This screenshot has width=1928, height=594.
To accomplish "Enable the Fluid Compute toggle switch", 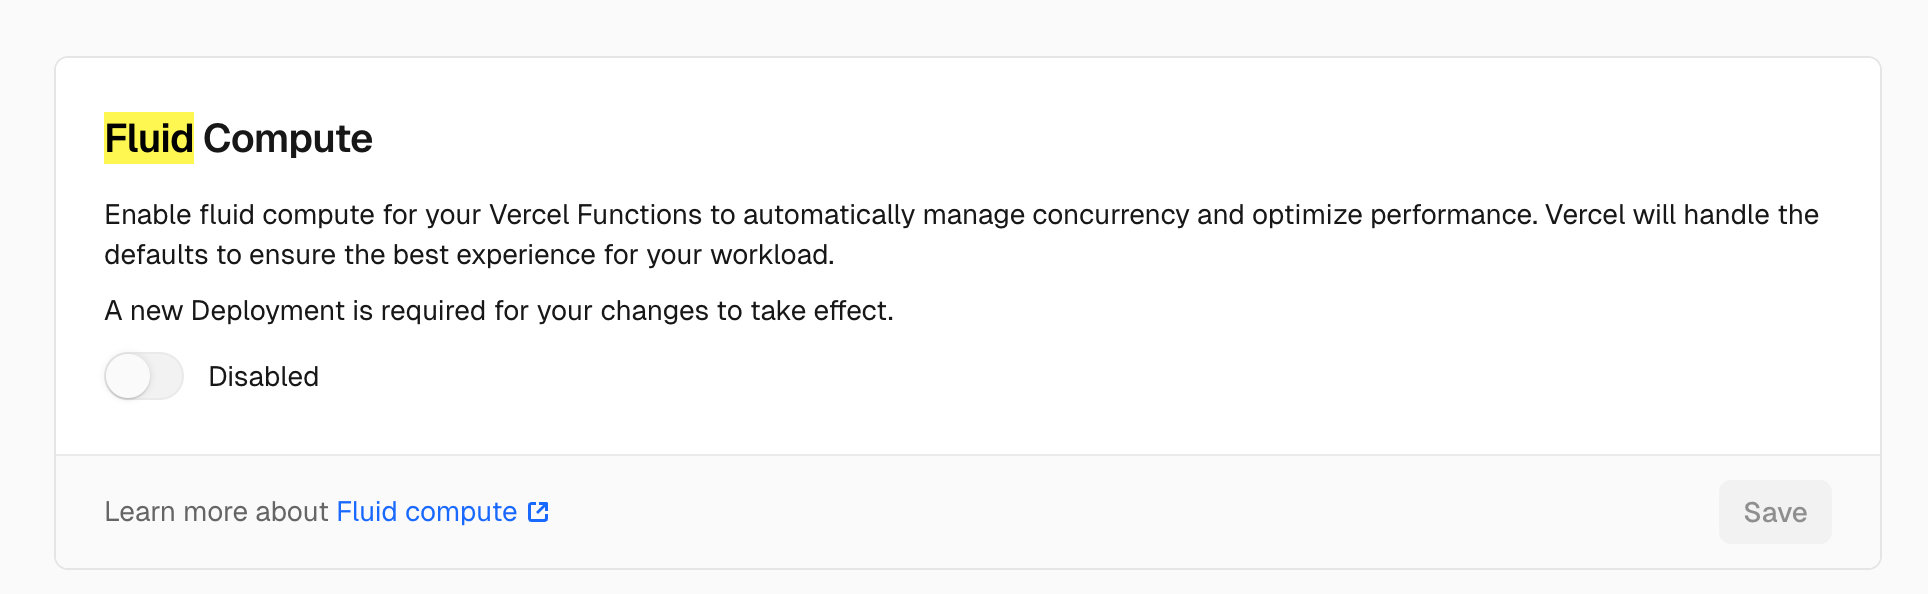I will pos(144,377).
